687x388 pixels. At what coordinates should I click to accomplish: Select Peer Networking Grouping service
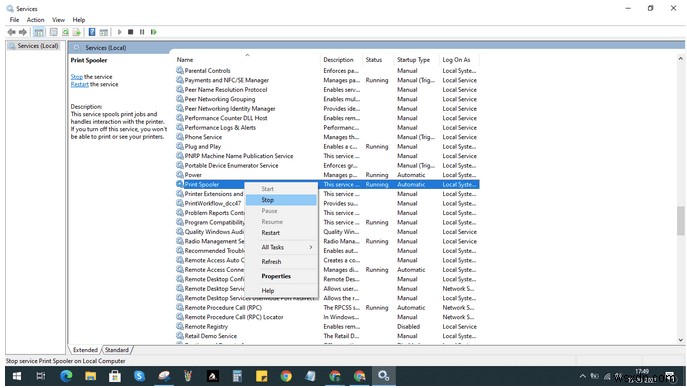click(327, 99)
